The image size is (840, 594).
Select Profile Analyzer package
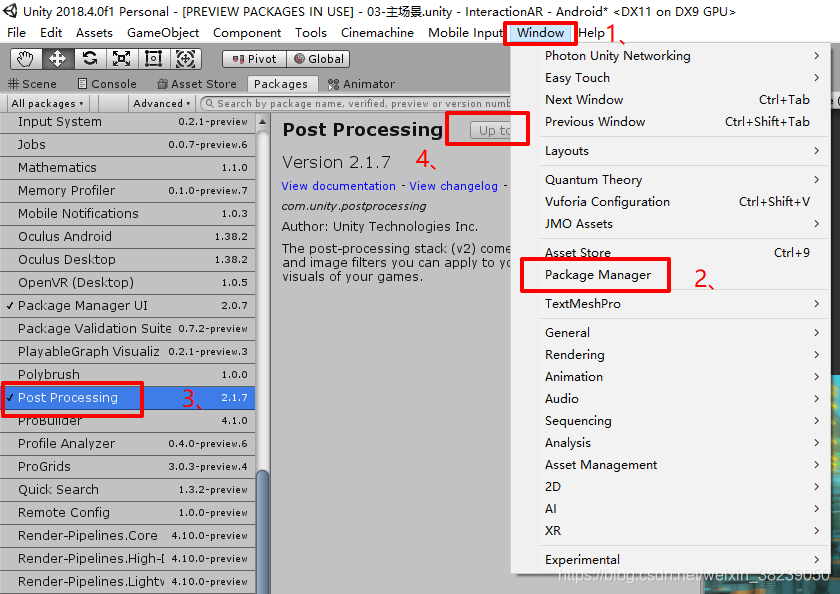[128, 443]
